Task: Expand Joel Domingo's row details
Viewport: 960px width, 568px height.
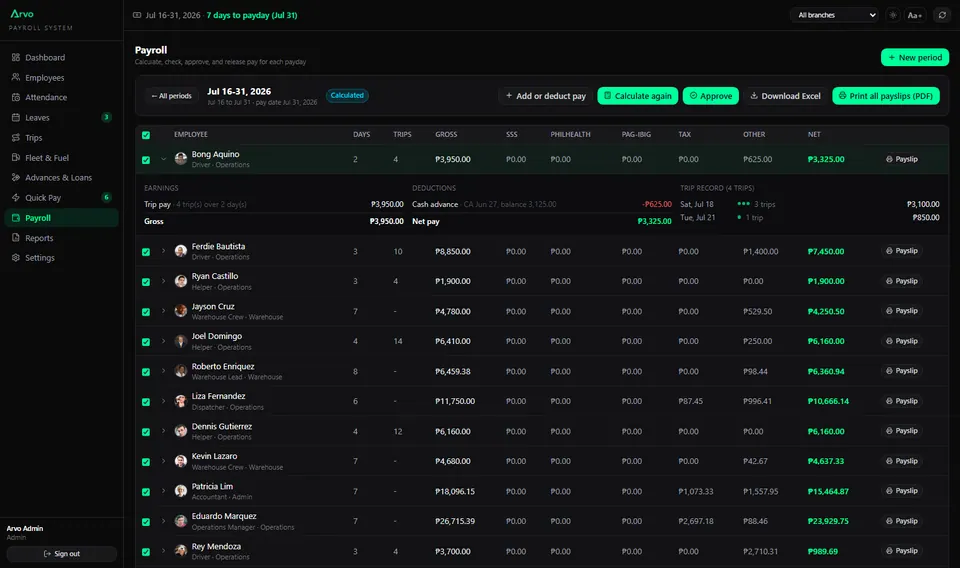Action: pos(163,341)
